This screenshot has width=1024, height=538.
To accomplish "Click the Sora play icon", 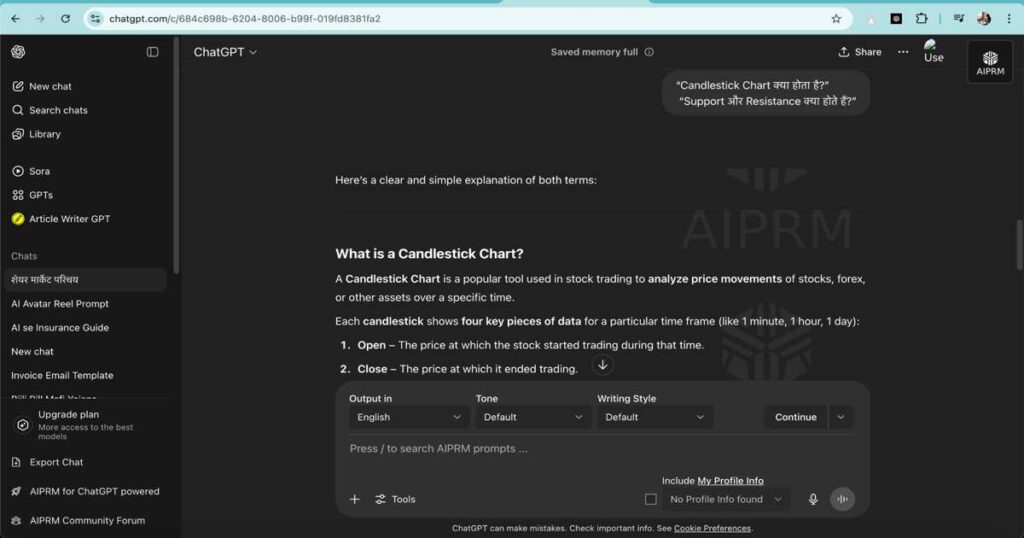I will click(18, 171).
